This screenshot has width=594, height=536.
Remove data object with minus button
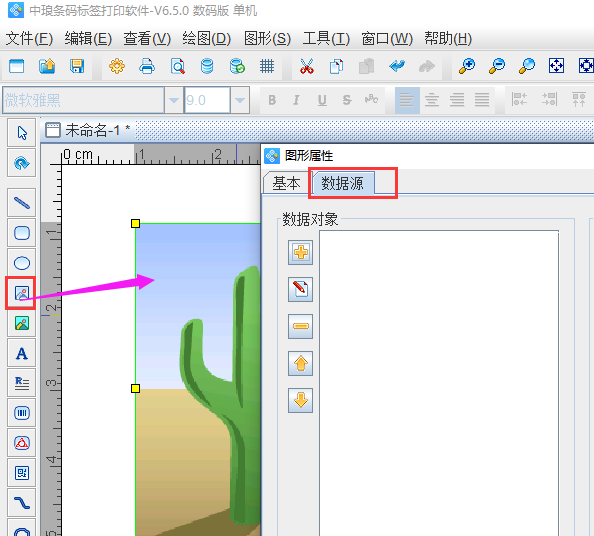[x=300, y=326]
